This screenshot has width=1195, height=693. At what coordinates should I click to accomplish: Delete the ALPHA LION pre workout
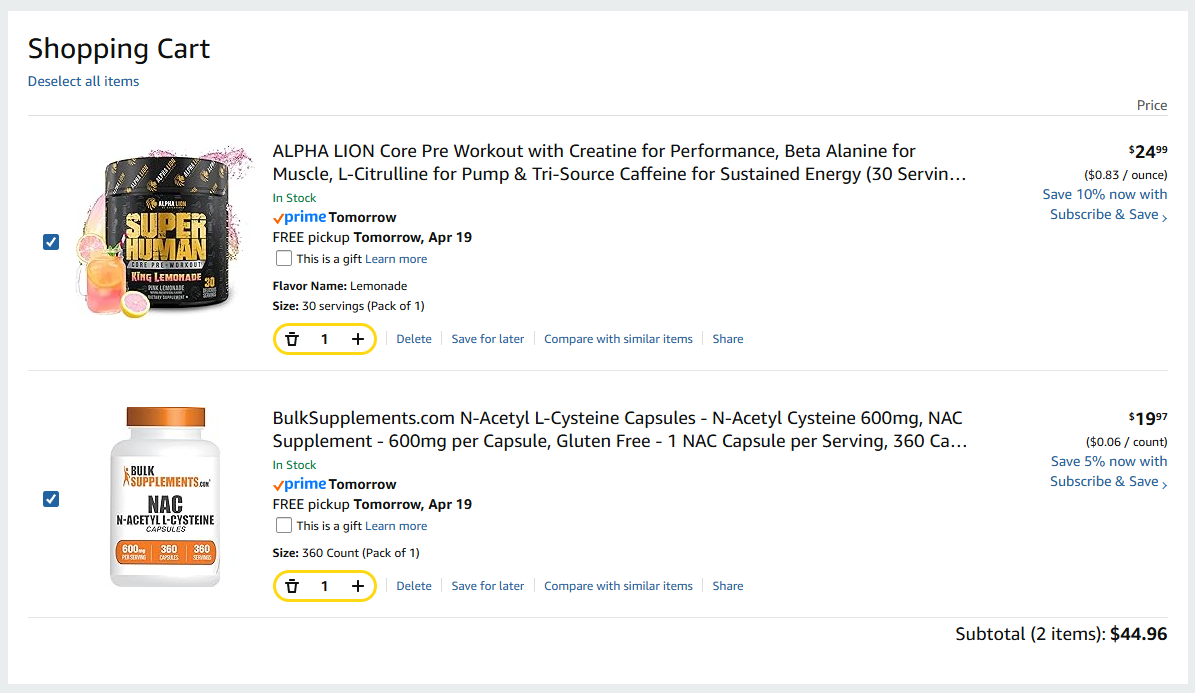tap(414, 339)
